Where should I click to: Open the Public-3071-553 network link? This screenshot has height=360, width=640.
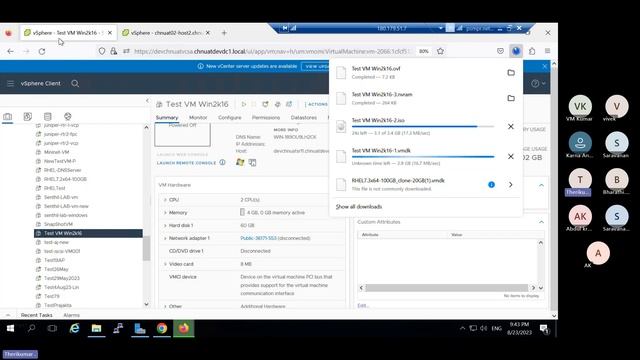(x=258, y=238)
